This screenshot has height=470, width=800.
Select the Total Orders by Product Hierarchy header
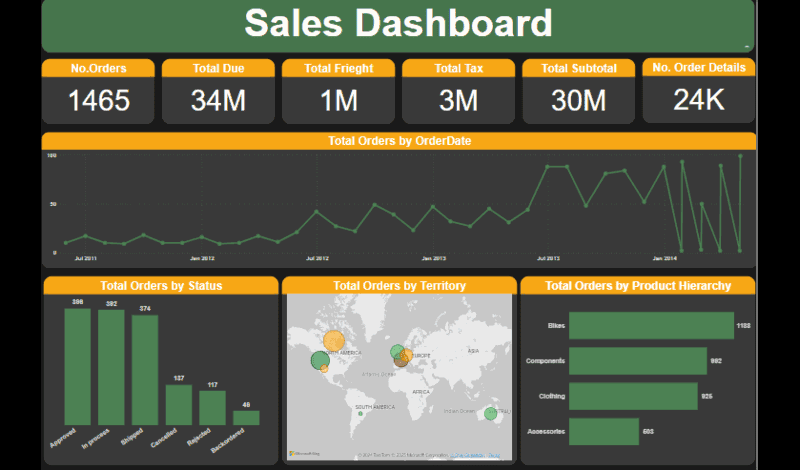pos(638,285)
